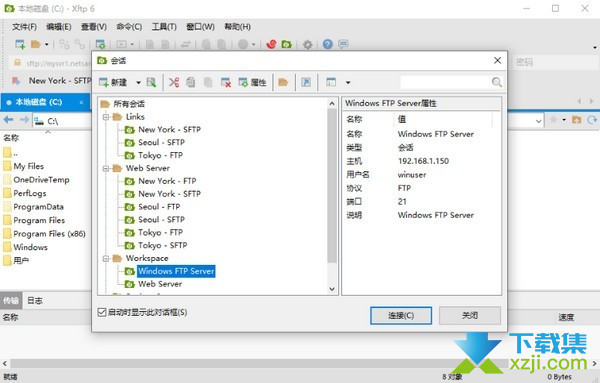Click the 192.168.1.150 host value
Image resolution: width=600 pixels, height=383 pixels.
[x=423, y=161]
